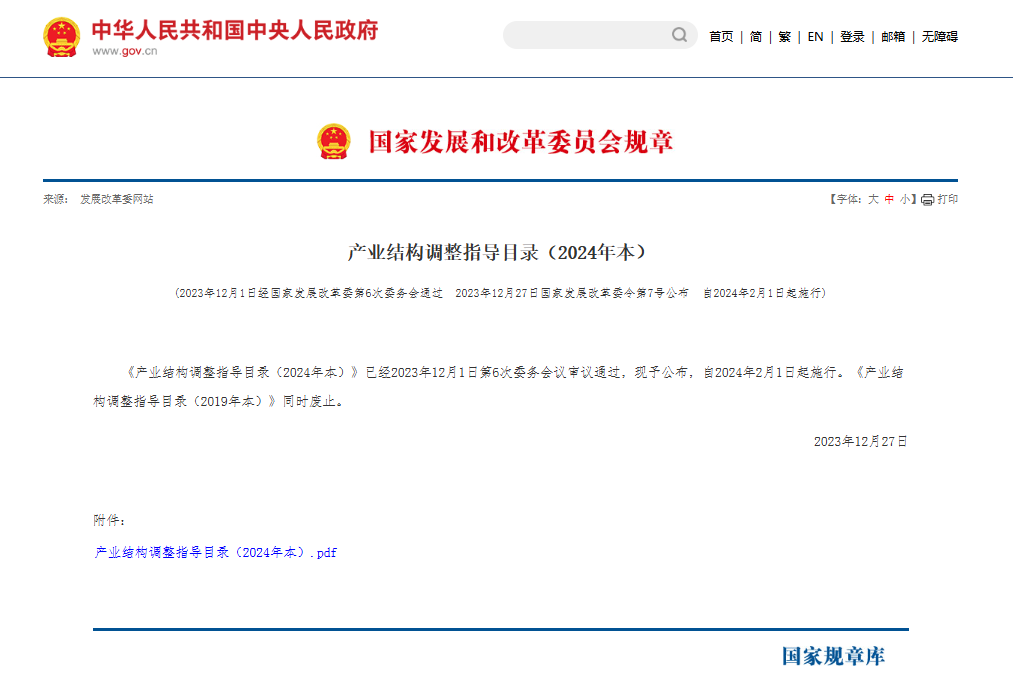Screen dimensions: 1013x693
Task: Click the printer icon
Action: (x=927, y=200)
